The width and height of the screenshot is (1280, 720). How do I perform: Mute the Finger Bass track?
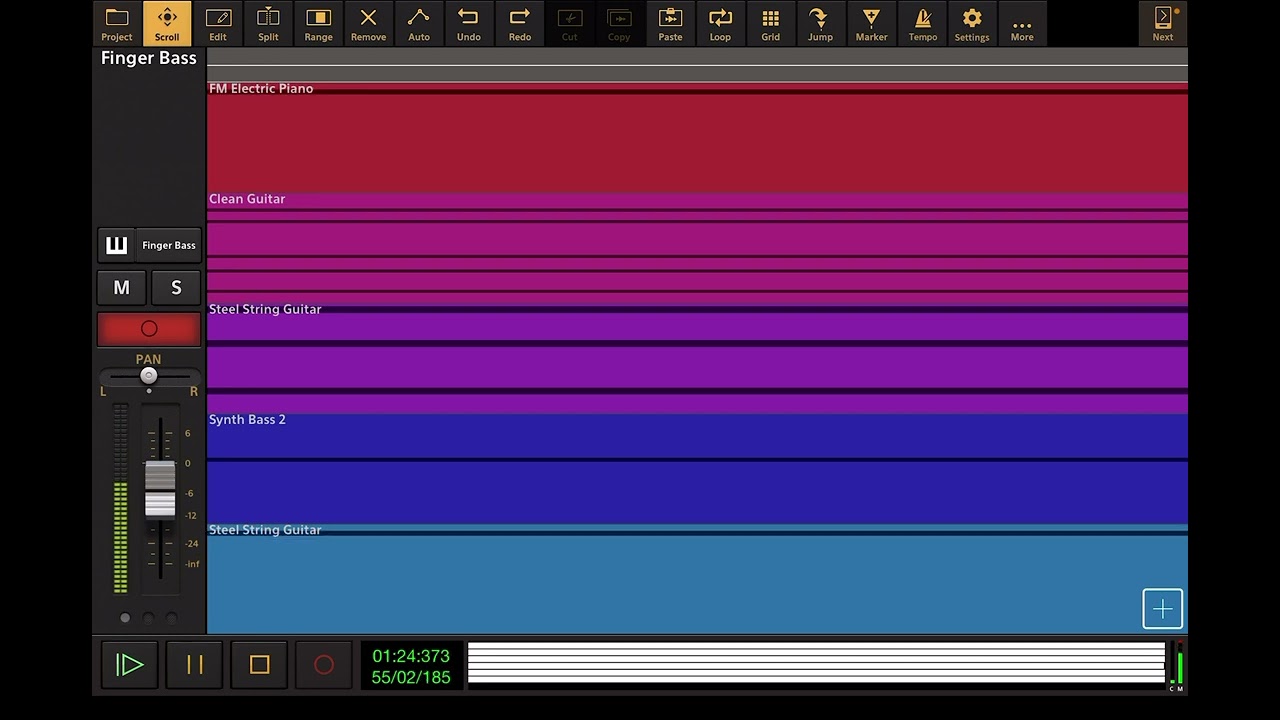(122, 288)
